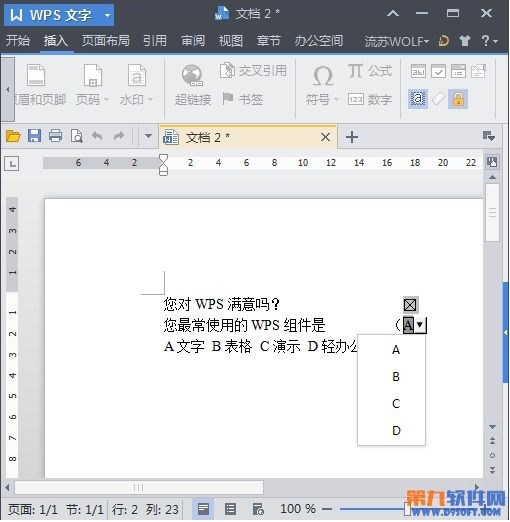510x522 pixels.
Task: Click the zoom out minus button
Action: 327,509
